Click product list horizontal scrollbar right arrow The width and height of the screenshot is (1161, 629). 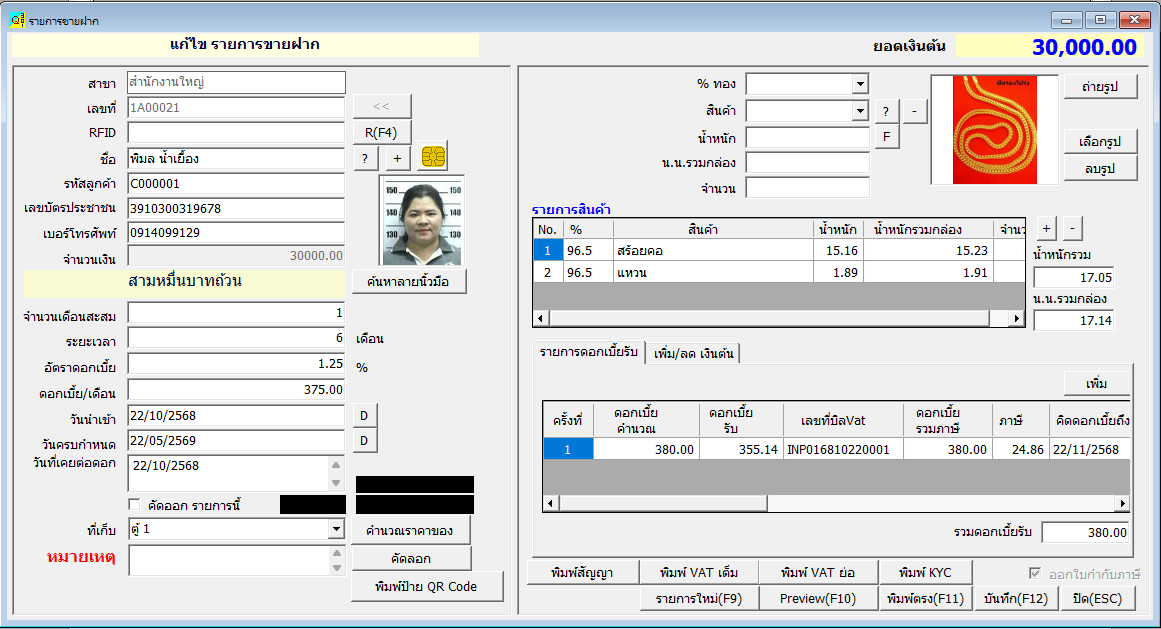[x=1018, y=318]
